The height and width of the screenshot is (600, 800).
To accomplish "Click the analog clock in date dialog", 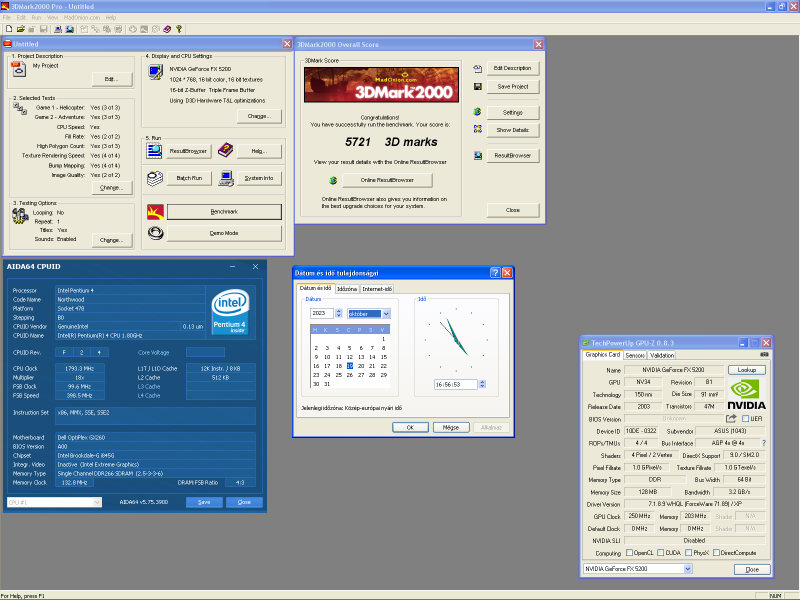I will pos(456,339).
